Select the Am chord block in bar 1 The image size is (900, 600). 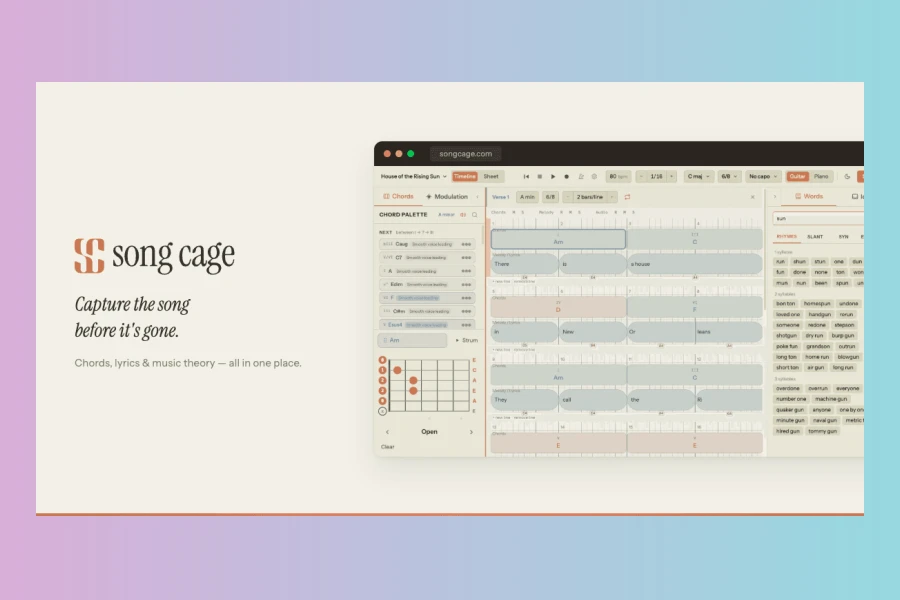[558, 239]
